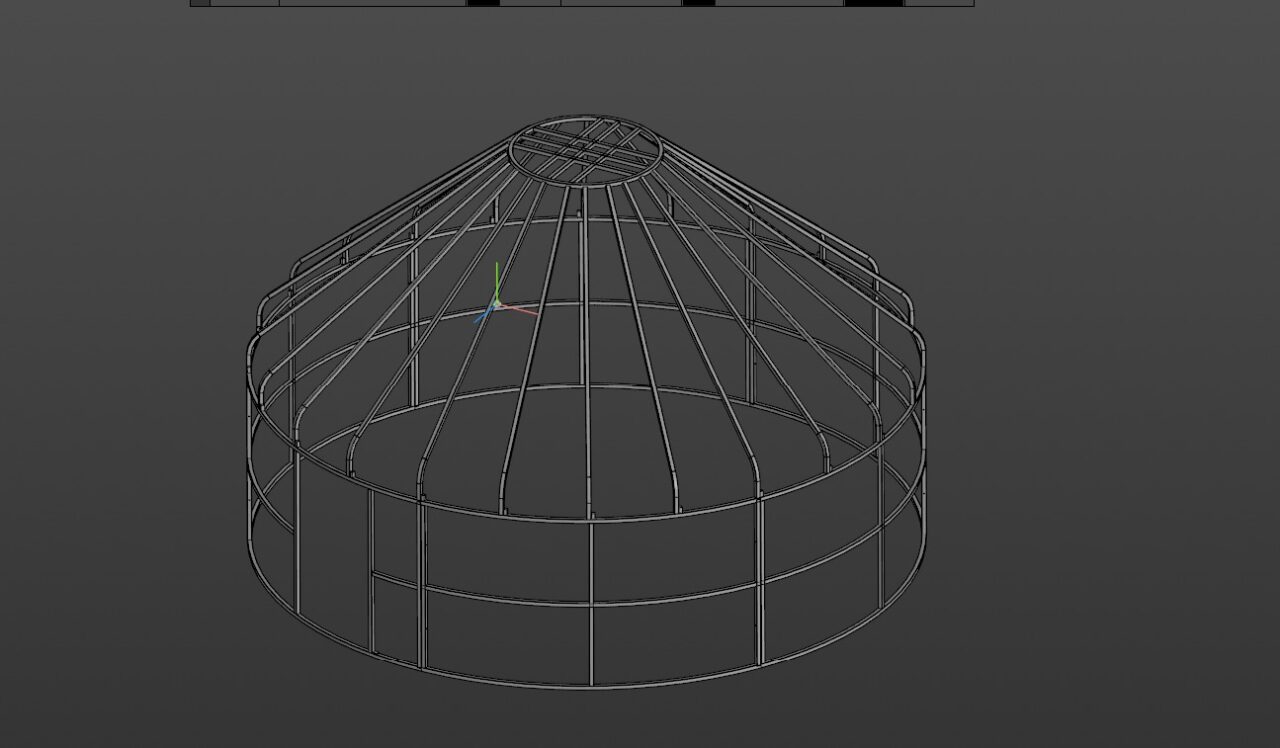Click the leftmost black block in top strip
The height and width of the screenshot is (748, 1280).
coord(200,3)
